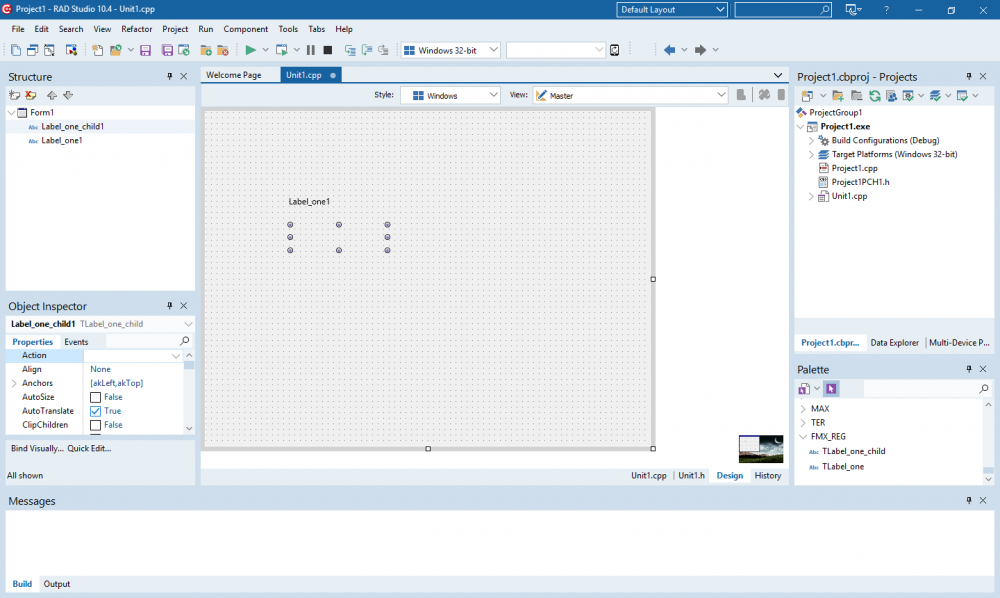Switch to the Events tab in Object Inspector
Viewport: 1000px width, 598px height.
76,342
